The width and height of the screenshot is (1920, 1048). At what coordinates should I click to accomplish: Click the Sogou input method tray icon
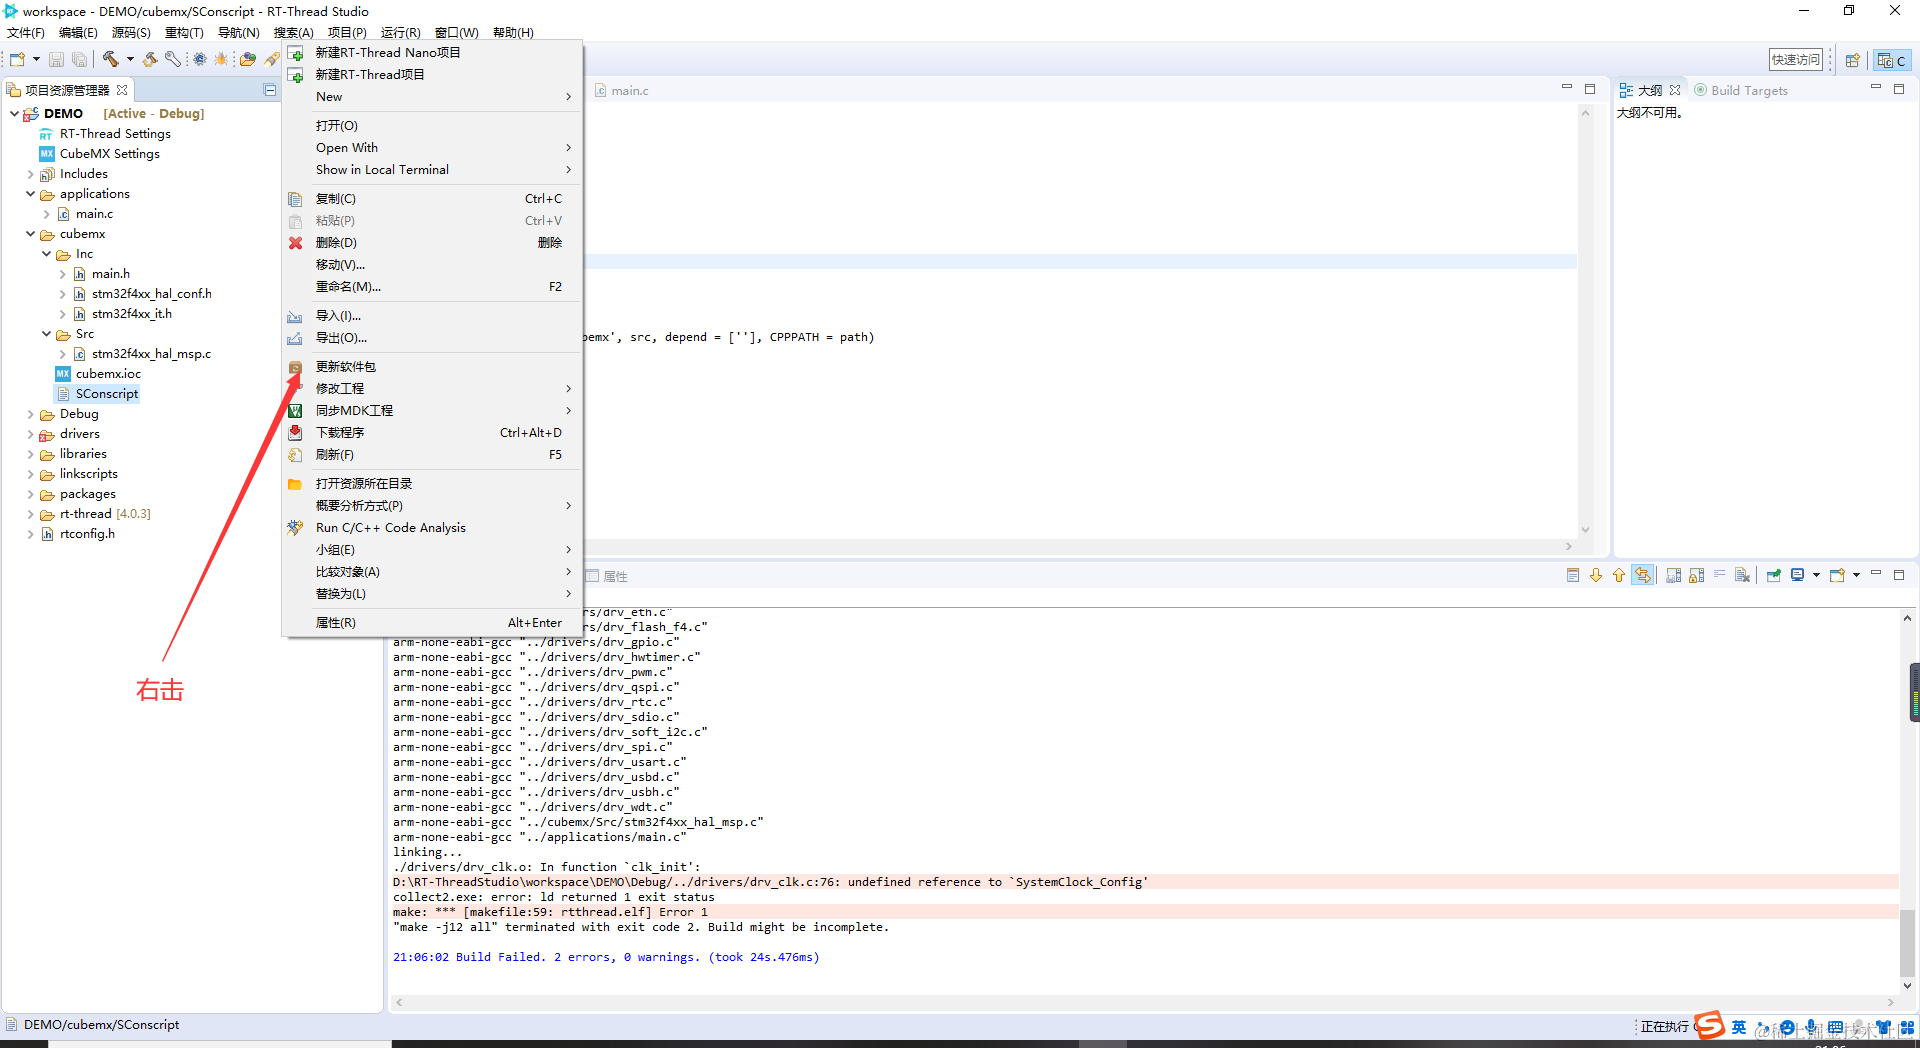point(1709,1024)
